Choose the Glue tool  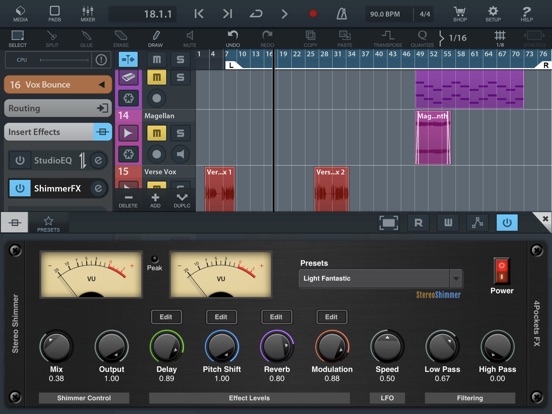[x=86, y=39]
